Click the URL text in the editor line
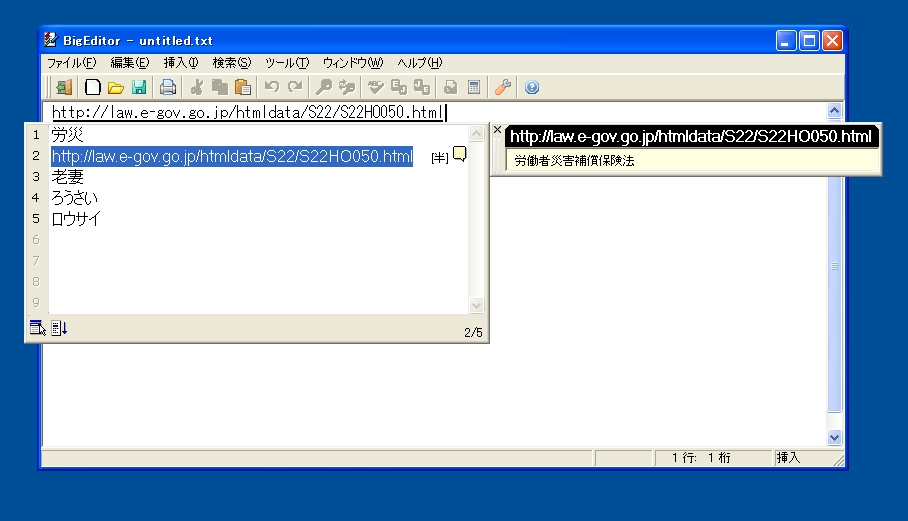The width and height of the screenshot is (908, 521). pos(247,112)
